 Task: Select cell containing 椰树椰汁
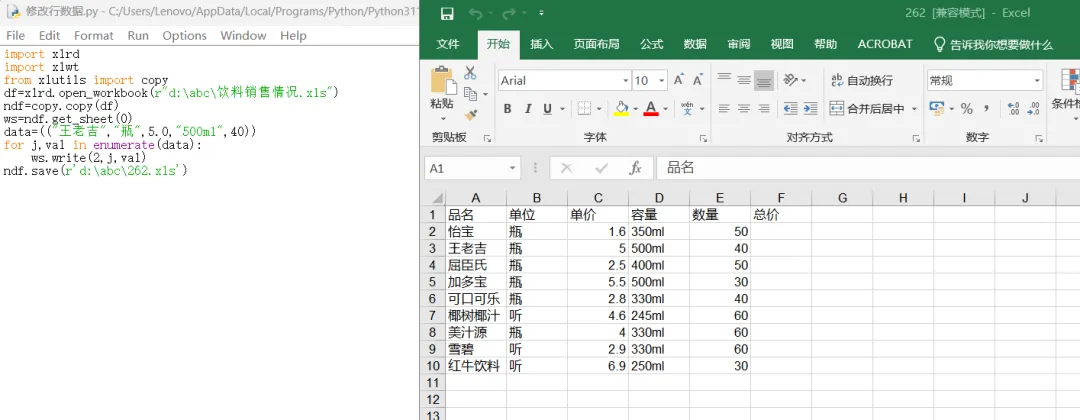476,316
